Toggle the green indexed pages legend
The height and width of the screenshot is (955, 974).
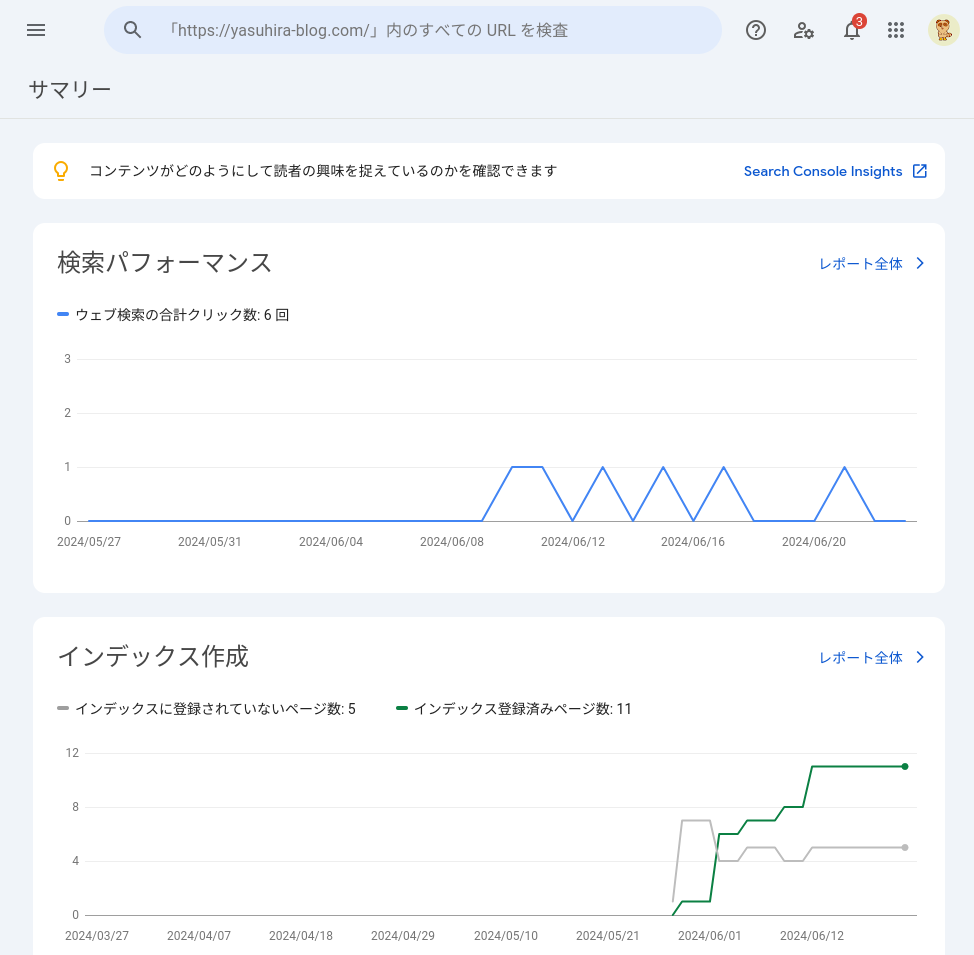[x=514, y=709]
